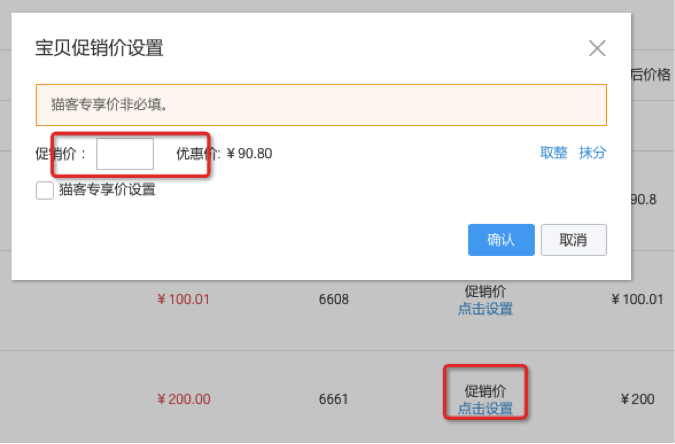Click the red ¥100.01 price
The image size is (675, 444).
[183, 299]
